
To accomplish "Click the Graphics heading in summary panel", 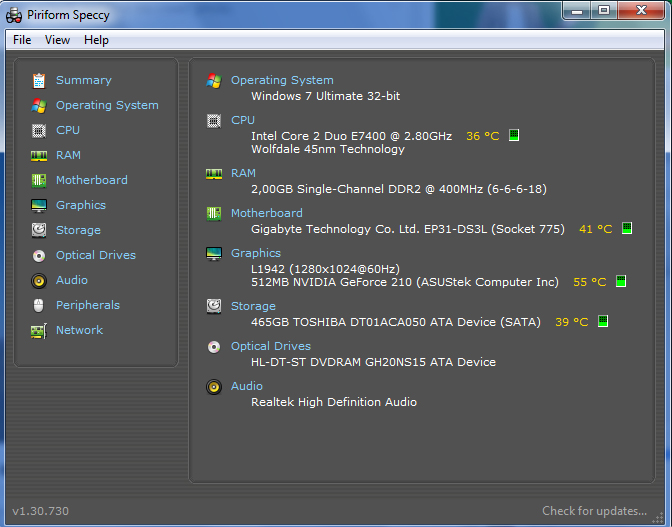I will [x=256, y=253].
